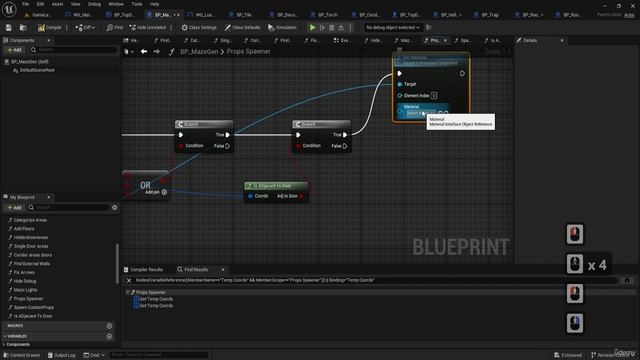640x360 pixels.
Task: Clear the Find Results search field
Action: (129, 280)
